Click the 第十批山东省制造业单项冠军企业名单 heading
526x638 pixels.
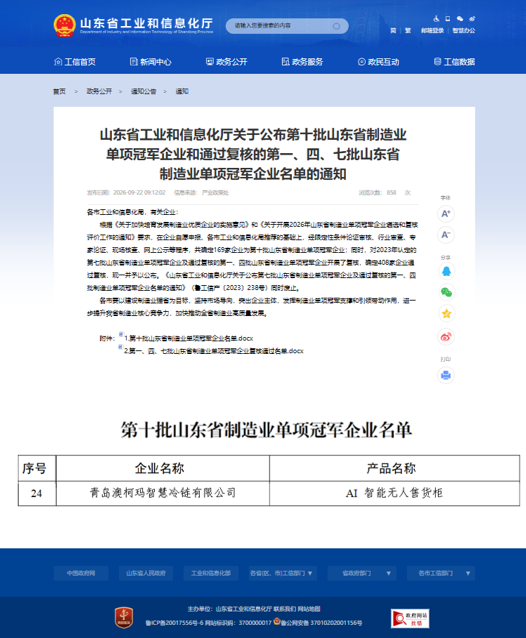(266, 430)
